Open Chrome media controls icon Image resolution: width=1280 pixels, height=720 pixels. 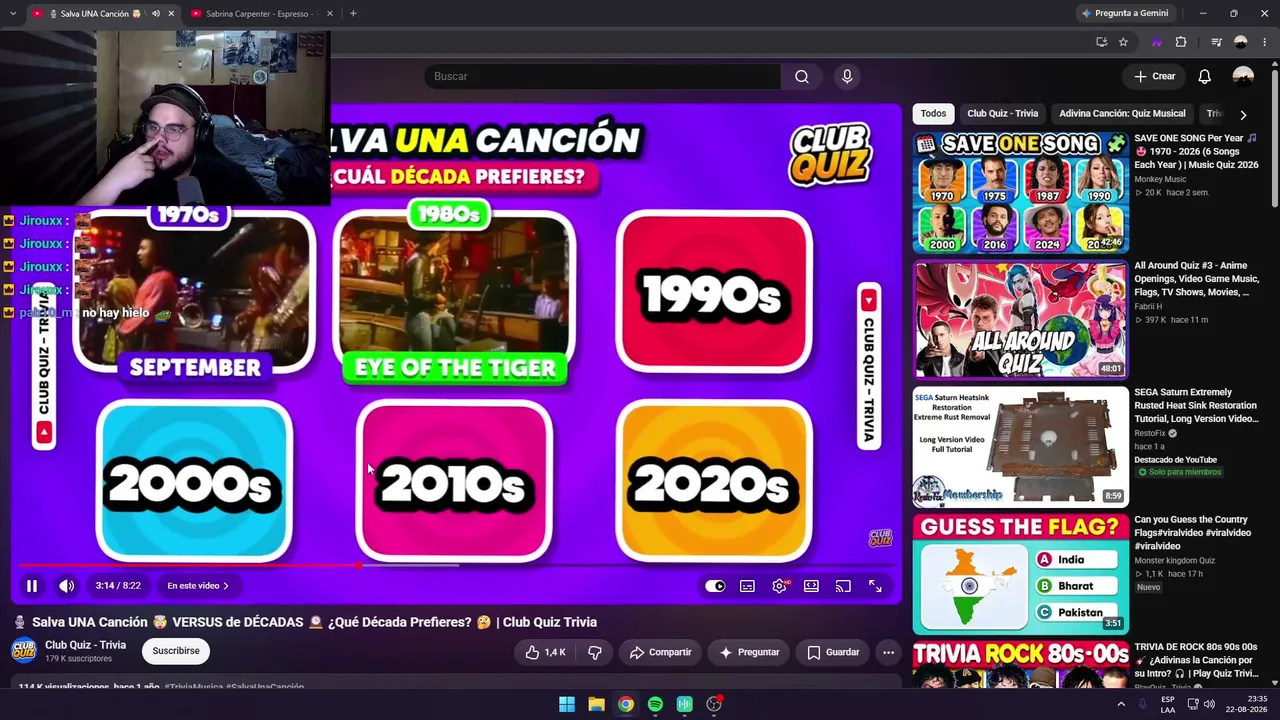click(1216, 42)
